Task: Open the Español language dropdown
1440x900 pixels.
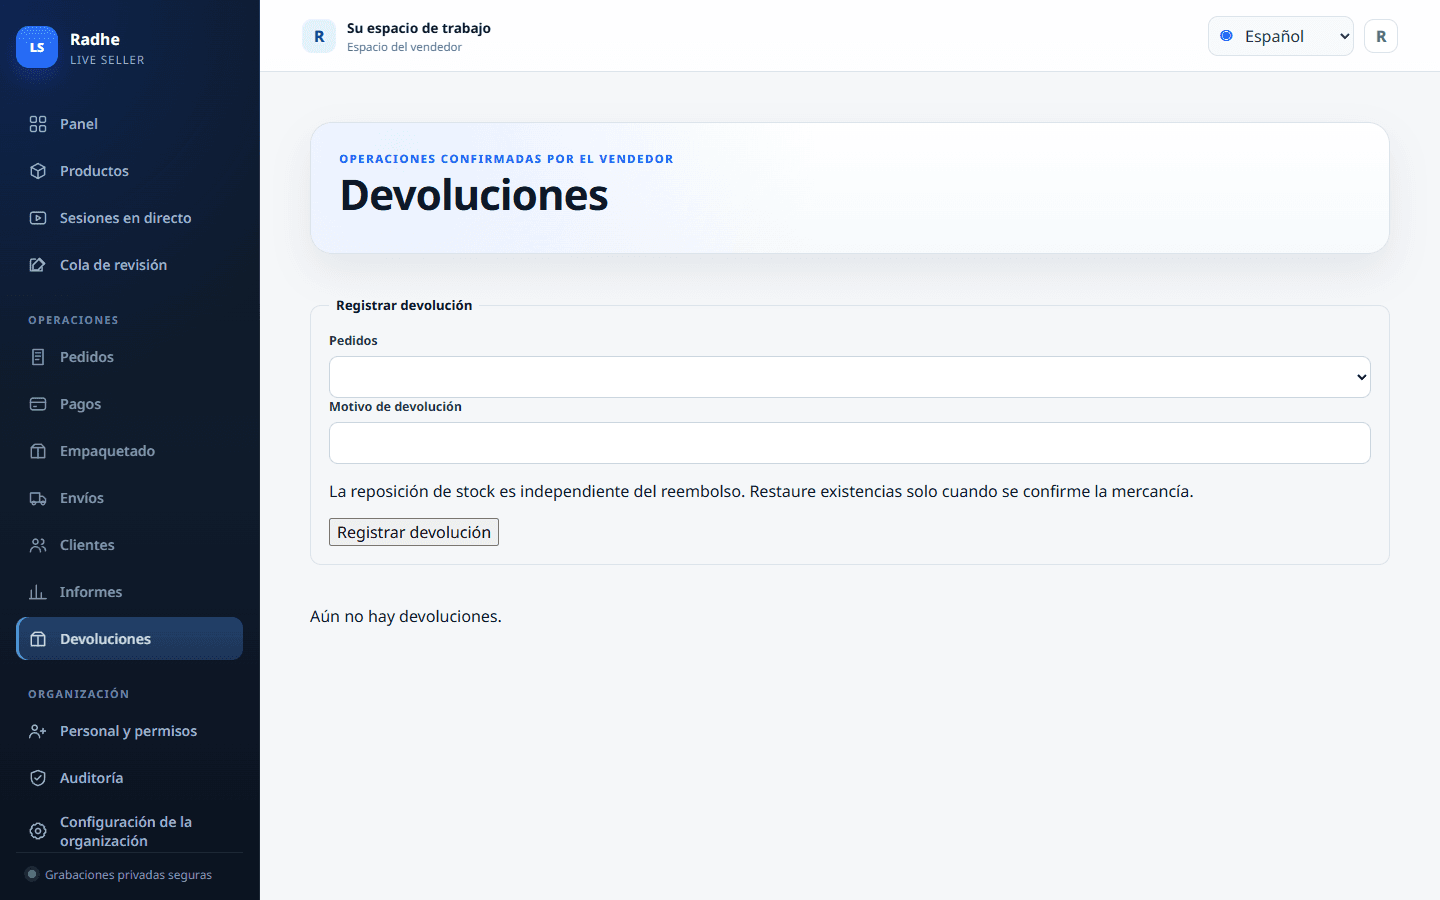Action: pyautogui.click(x=1280, y=36)
